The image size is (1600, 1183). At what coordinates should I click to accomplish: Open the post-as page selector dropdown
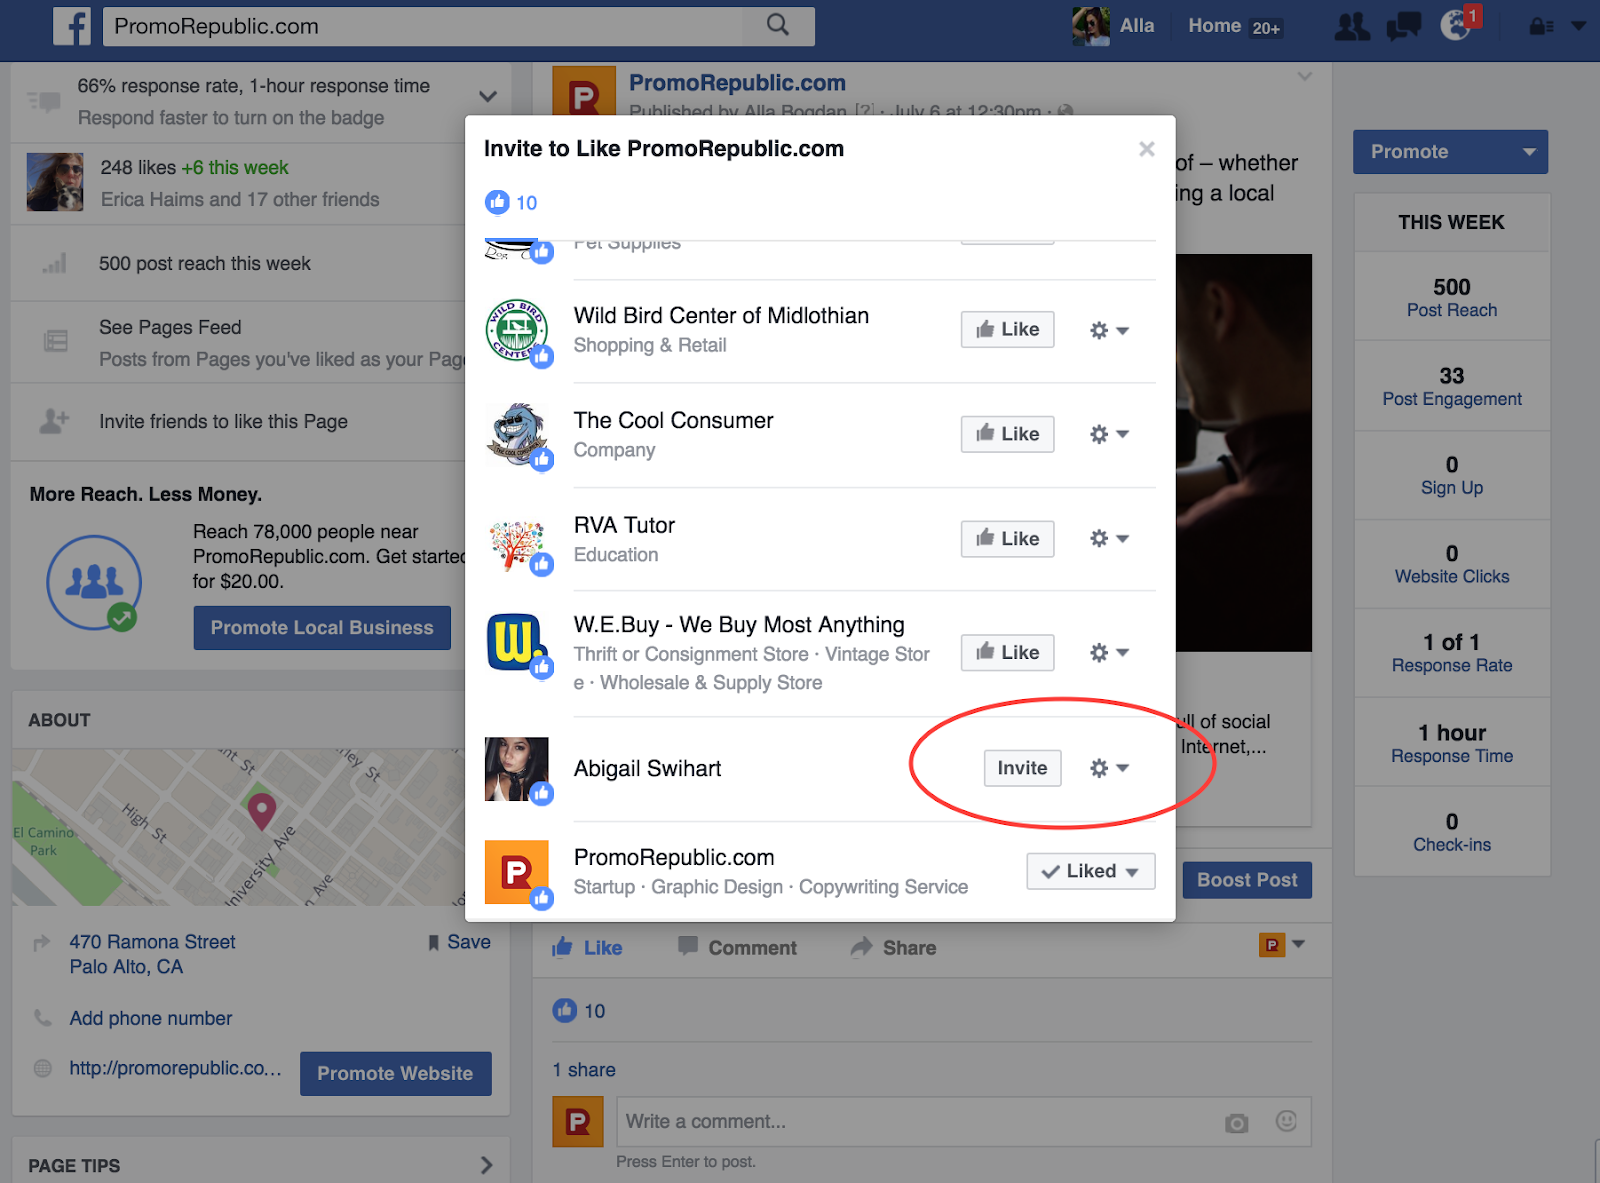pyautogui.click(x=1282, y=944)
